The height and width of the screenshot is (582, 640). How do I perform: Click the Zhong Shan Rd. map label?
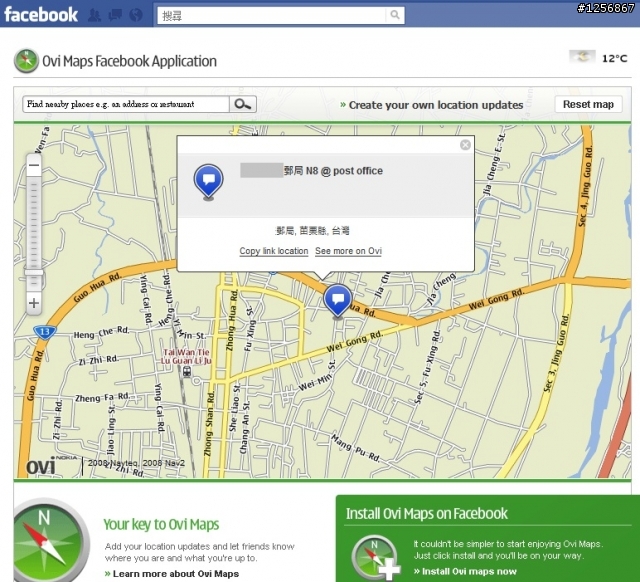[x=209, y=424]
